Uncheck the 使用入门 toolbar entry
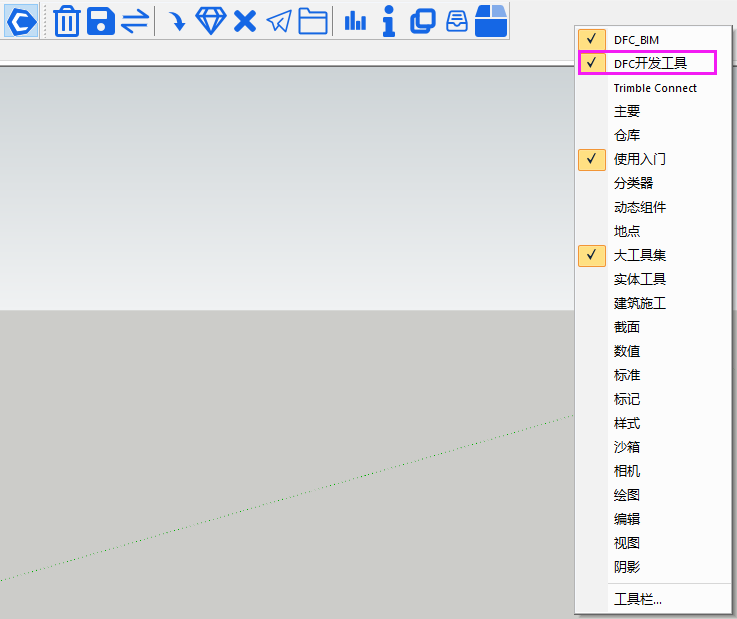The height and width of the screenshot is (619, 737). pyautogui.click(x=639, y=159)
